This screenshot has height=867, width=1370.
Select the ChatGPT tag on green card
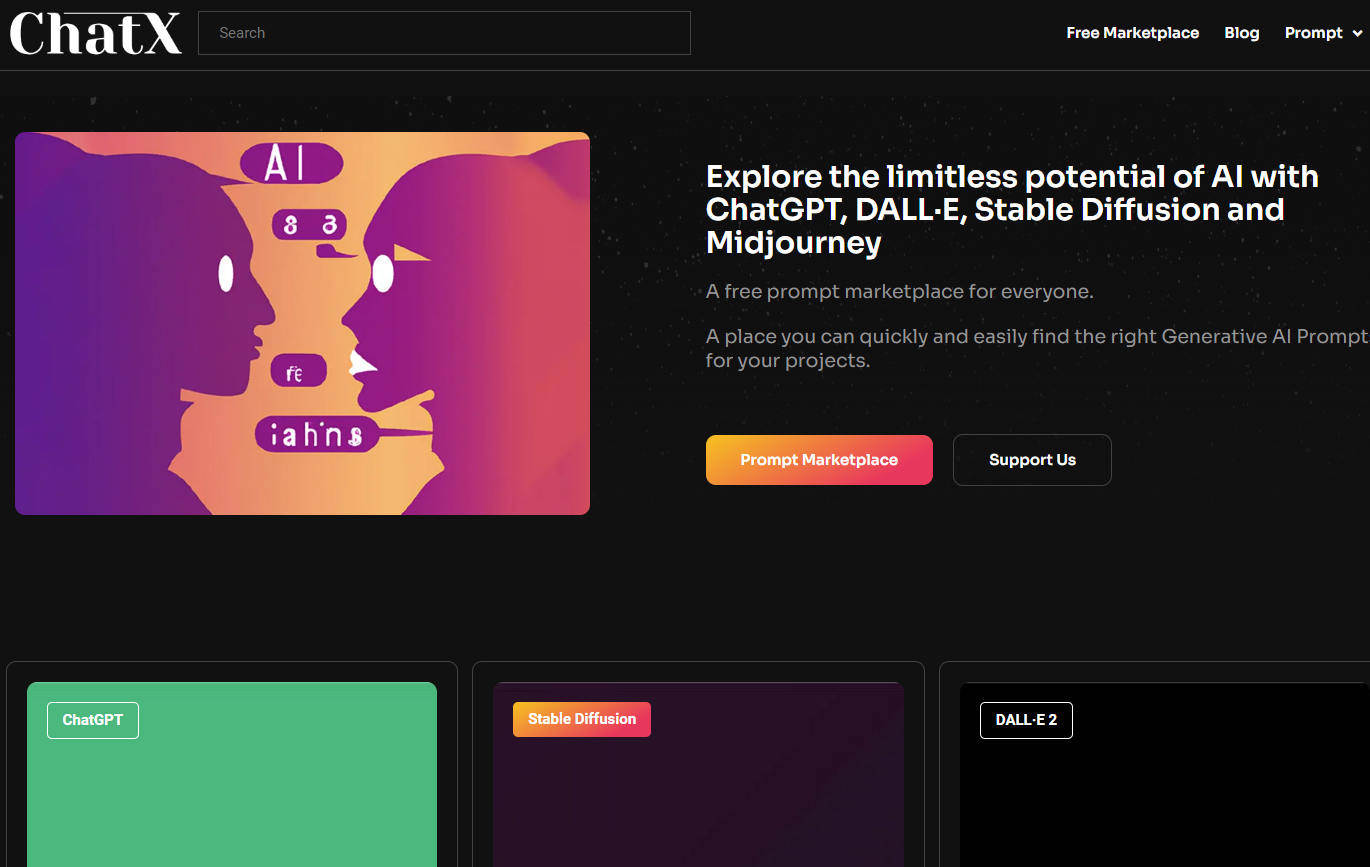pos(93,720)
